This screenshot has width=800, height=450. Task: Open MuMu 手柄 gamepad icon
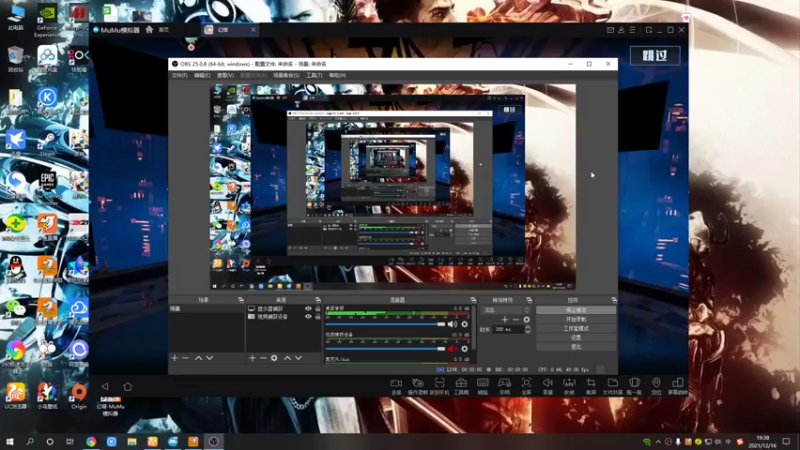505,386
